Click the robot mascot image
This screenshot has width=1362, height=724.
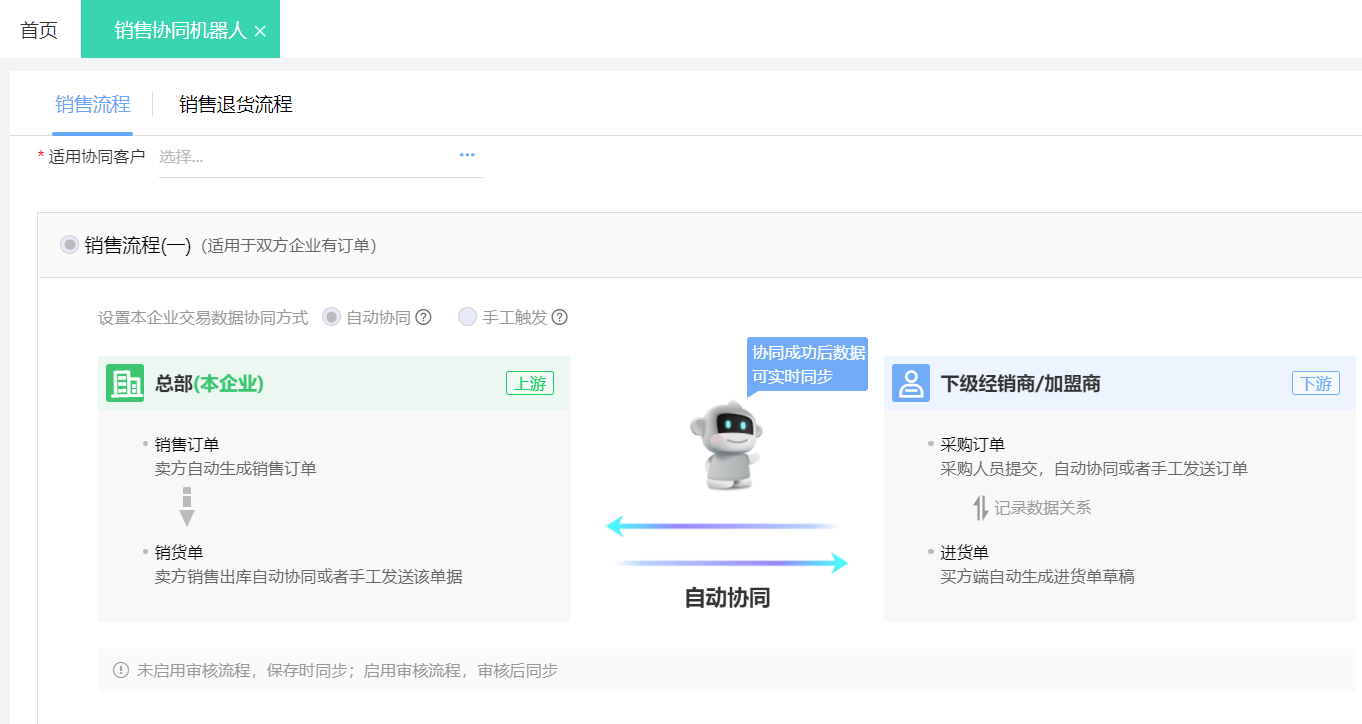click(x=725, y=446)
